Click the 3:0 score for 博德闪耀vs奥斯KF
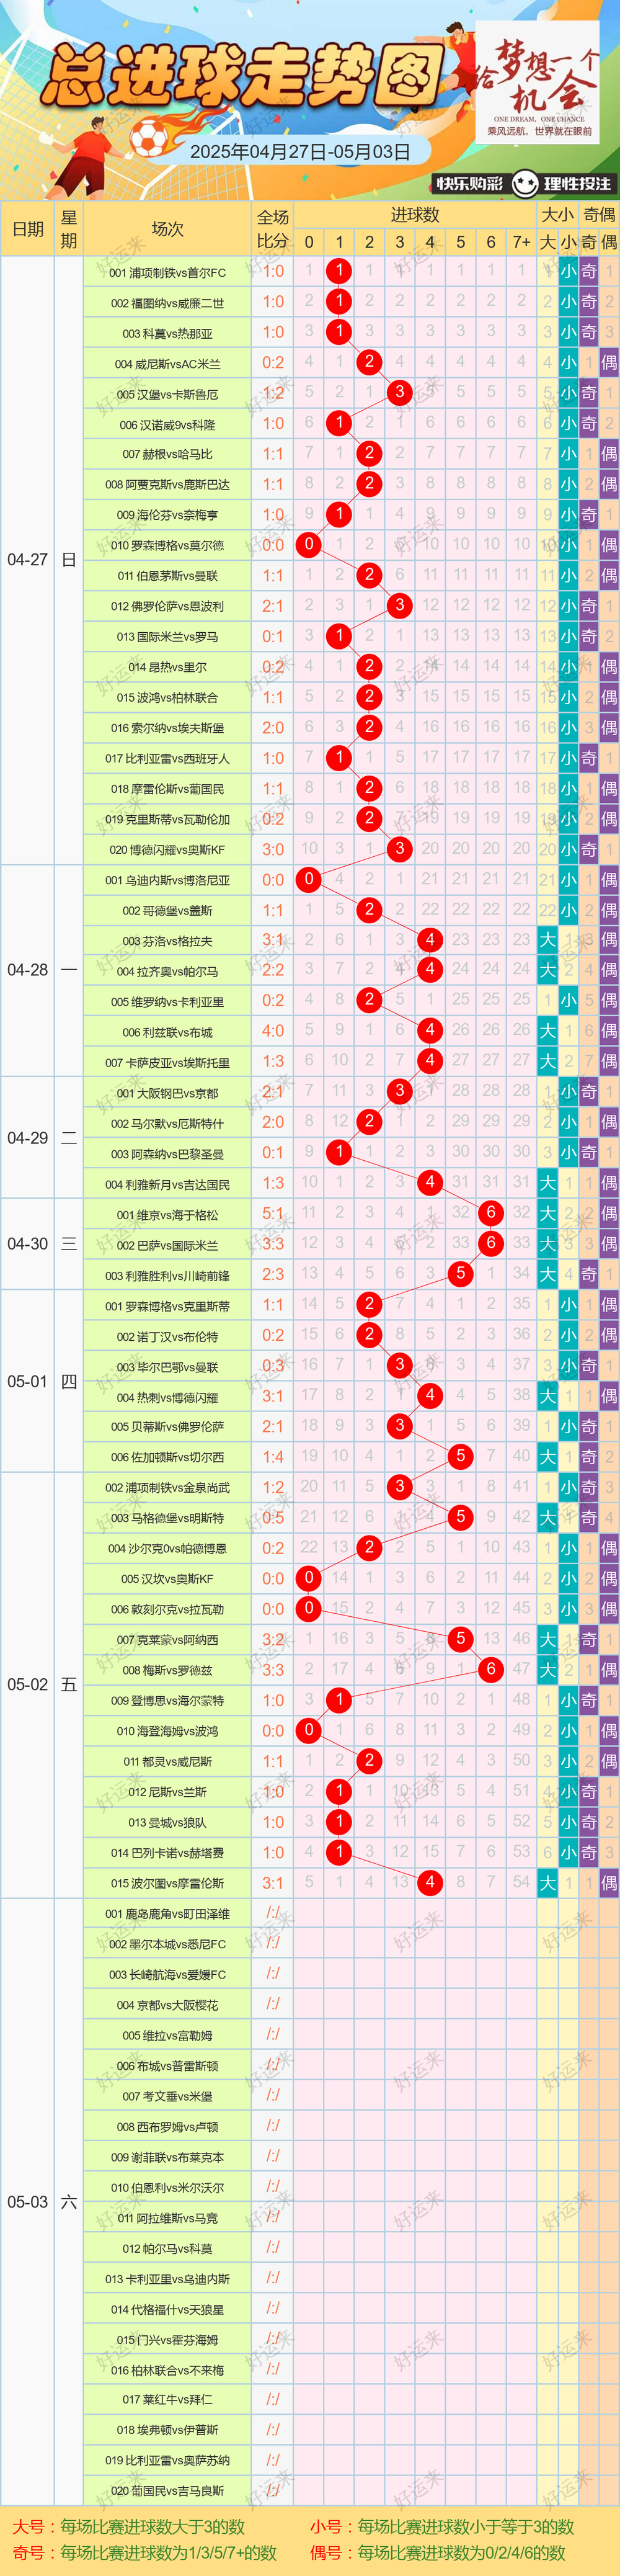The width and height of the screenshot is (620, 2576). (273, 849)
